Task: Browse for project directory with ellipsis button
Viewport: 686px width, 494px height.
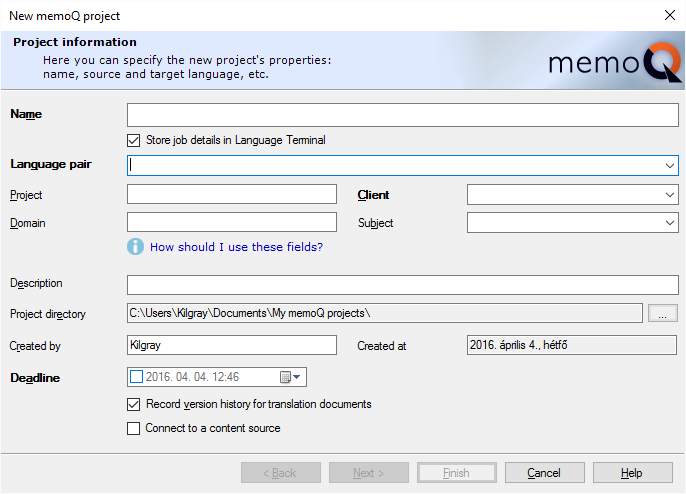Action: 662,313
